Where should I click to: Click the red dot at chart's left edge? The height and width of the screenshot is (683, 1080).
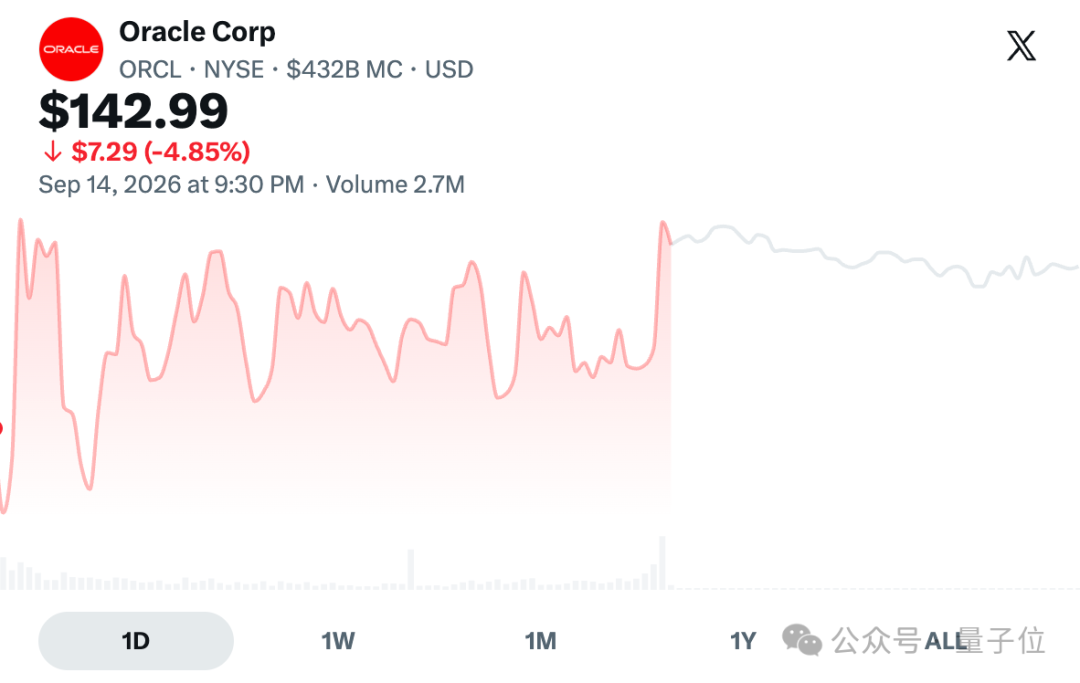[x=1, y=428]
